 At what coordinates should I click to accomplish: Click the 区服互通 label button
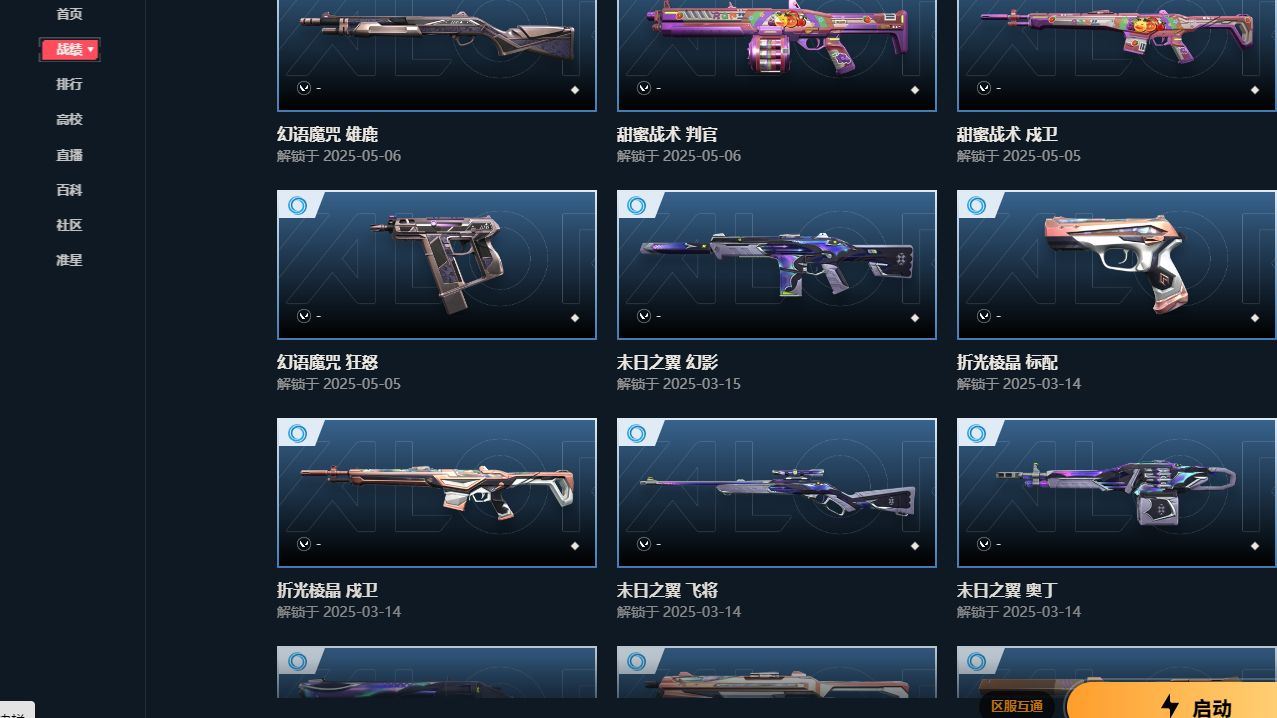1017,706
